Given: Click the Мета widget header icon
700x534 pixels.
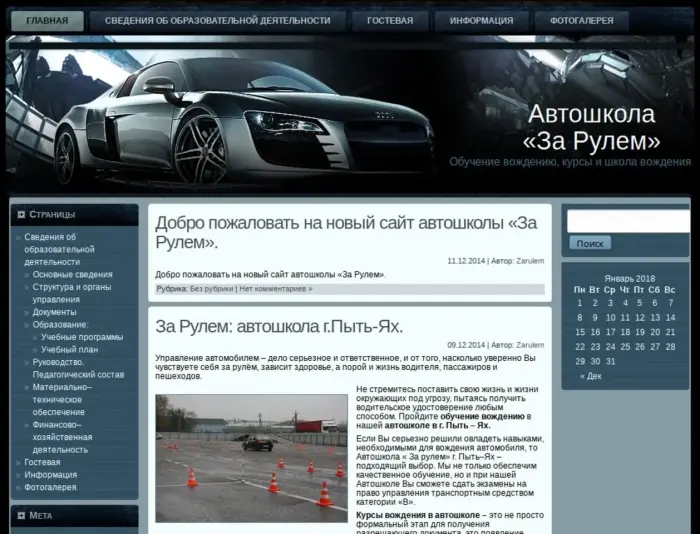Looking at the screenshot, I should (20, 516).
